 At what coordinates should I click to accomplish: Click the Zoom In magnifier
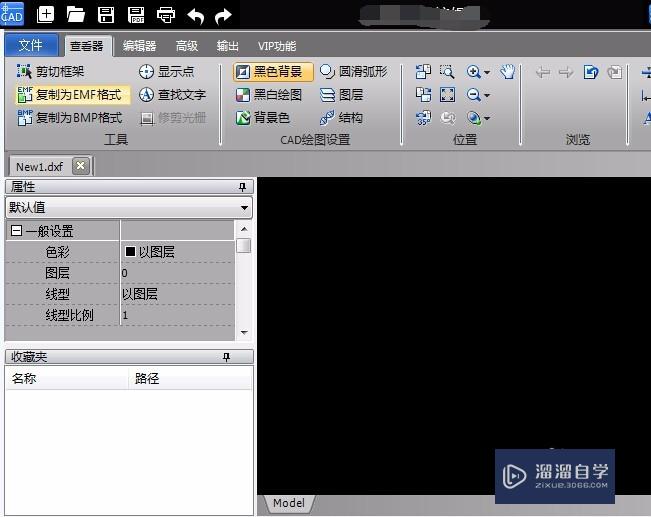click(x=473, y=71)
